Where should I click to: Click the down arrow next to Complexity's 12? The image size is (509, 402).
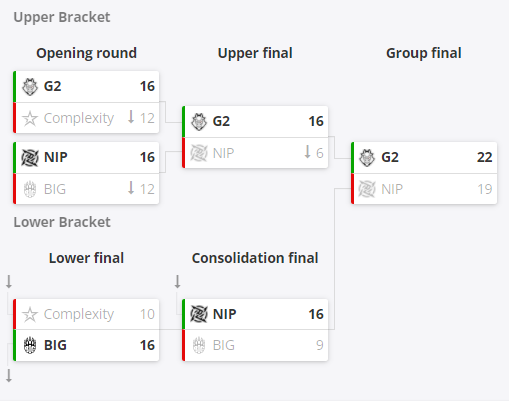click(x=131, y=117)
